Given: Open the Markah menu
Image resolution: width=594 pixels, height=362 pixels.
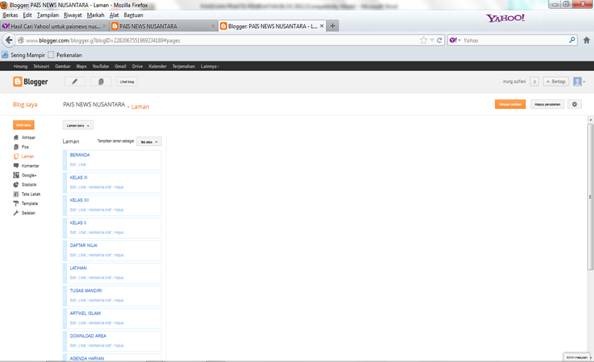Looking at the screenshot, I should click(95, 15).
